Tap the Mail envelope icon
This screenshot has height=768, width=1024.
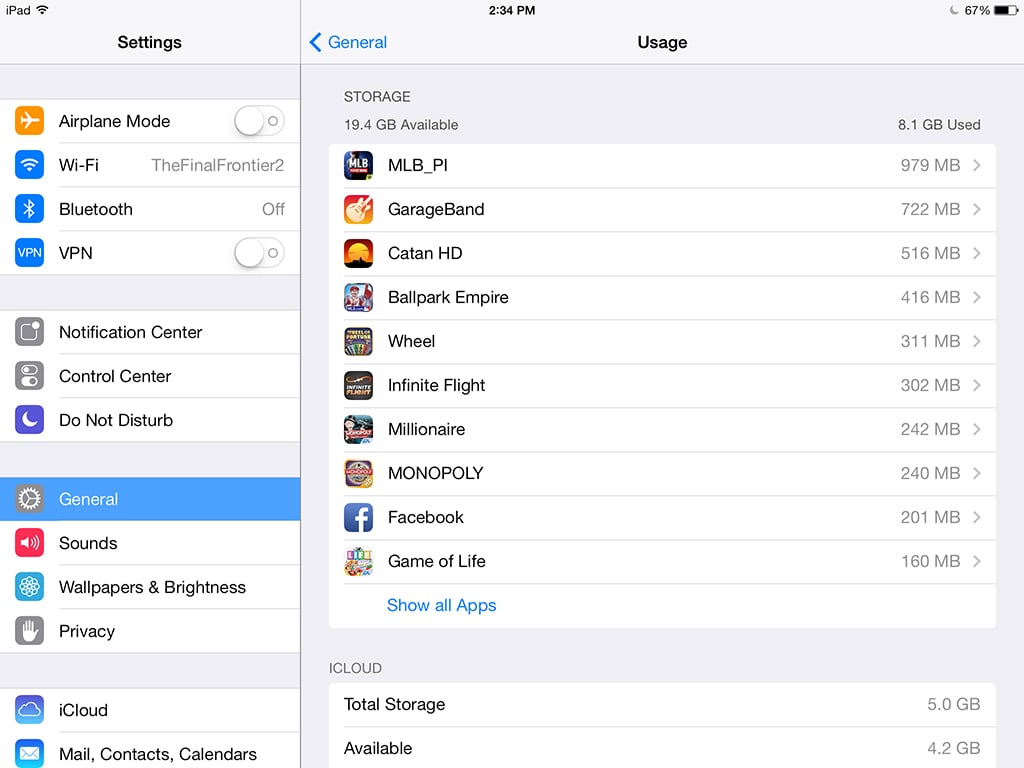click(29, 754)
